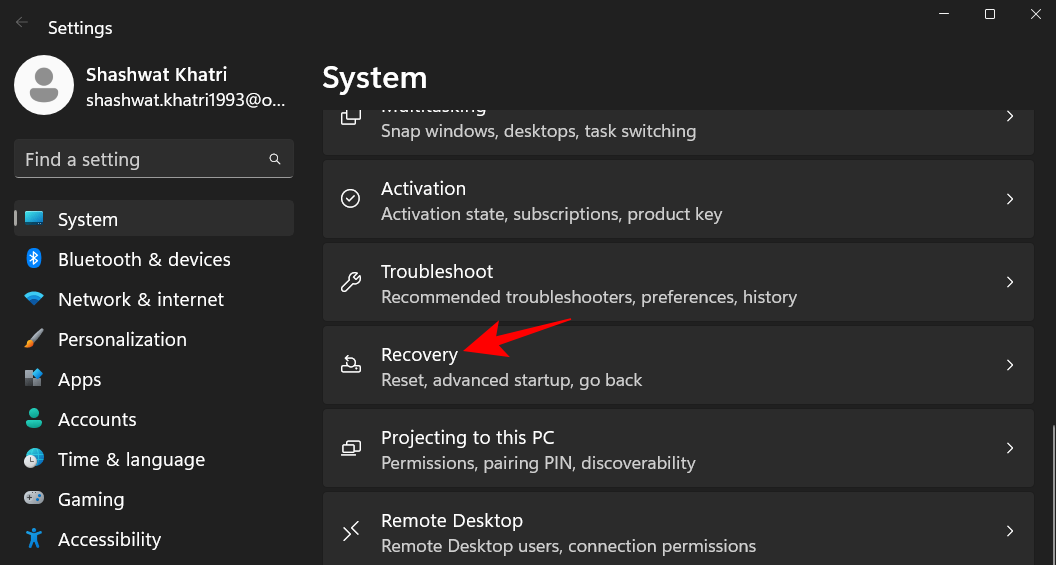
Task: Click 'Reset, advanced startup, go back' text
Action: 511,380
